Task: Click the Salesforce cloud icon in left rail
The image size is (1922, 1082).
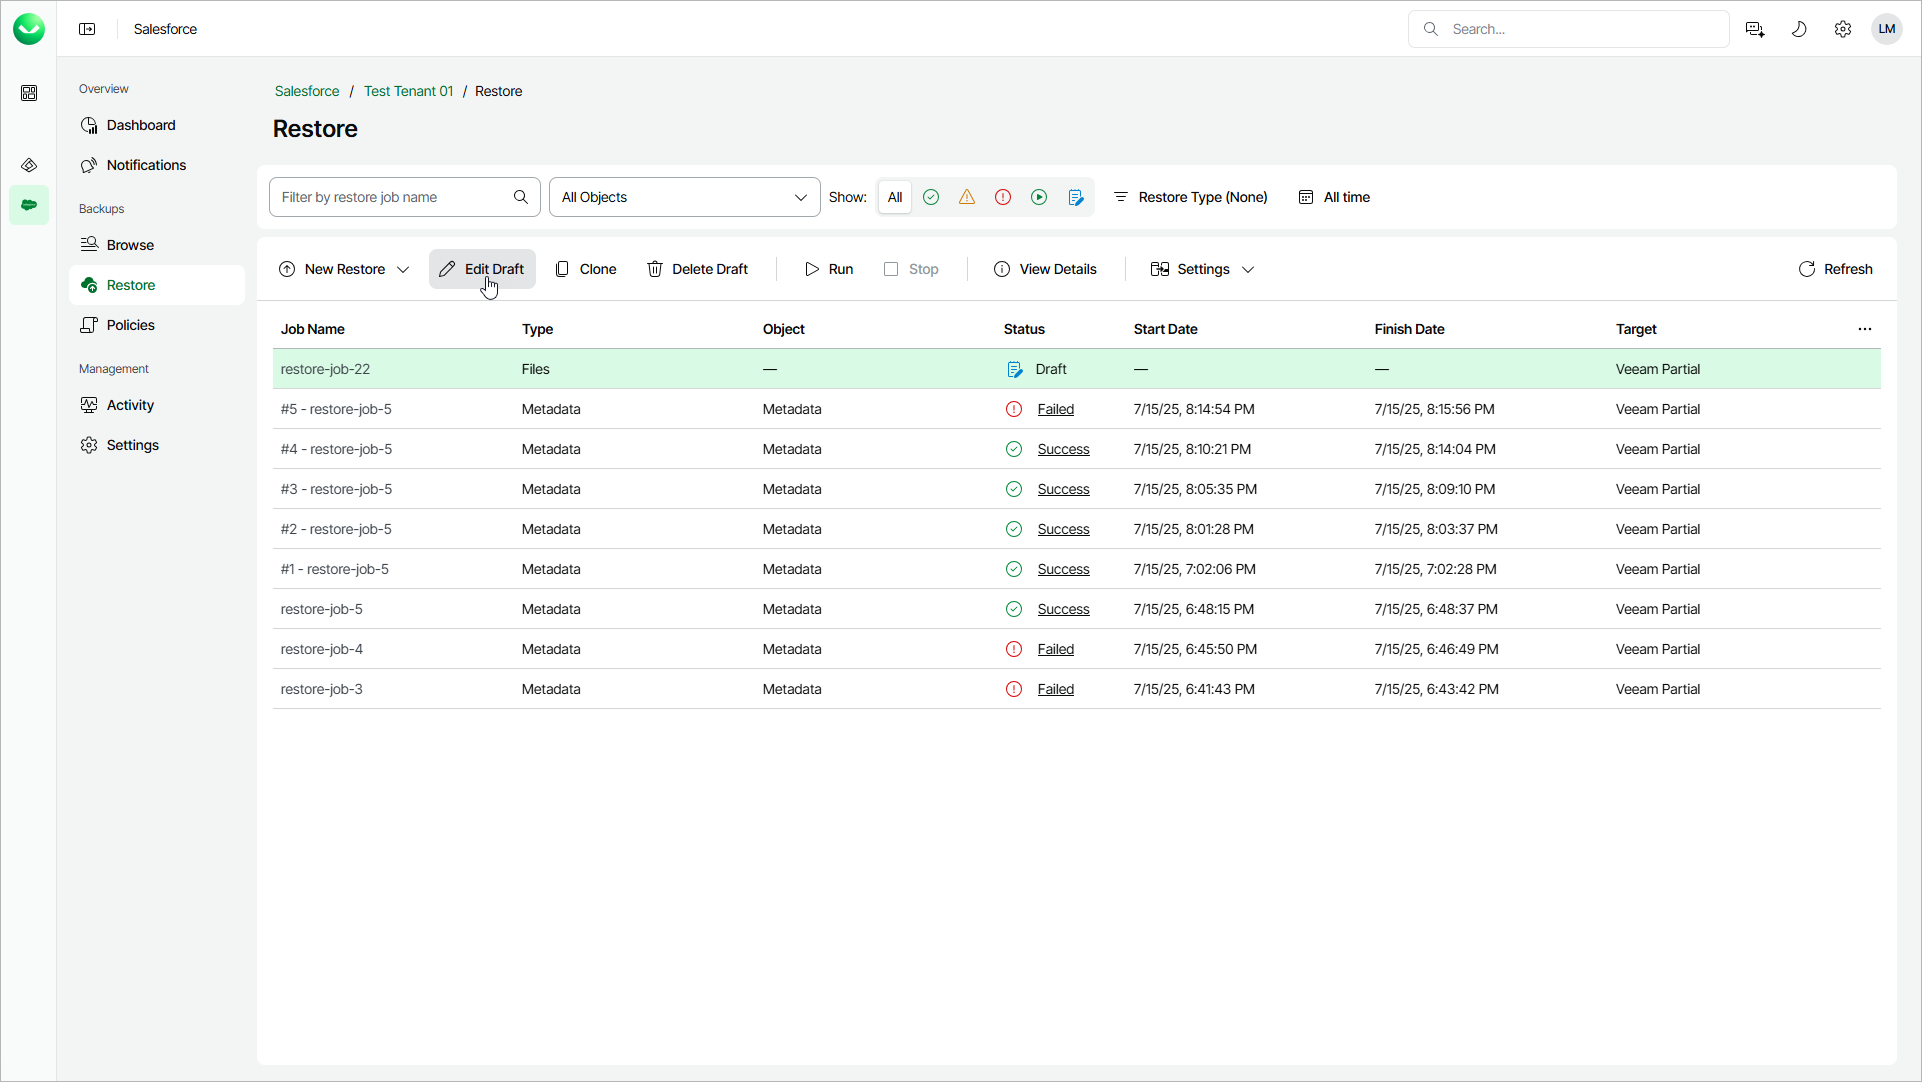Action: pos(29,205)
